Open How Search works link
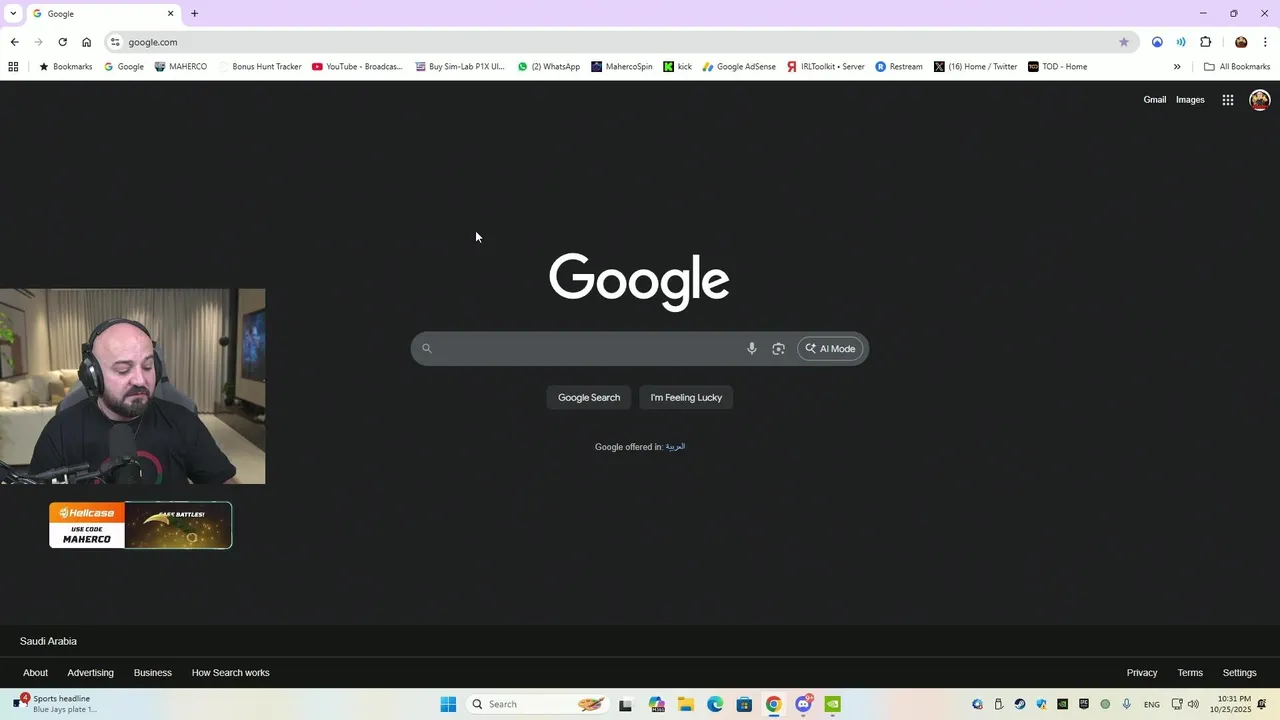This screenshot has height=720, width=1280. [230, 673]
